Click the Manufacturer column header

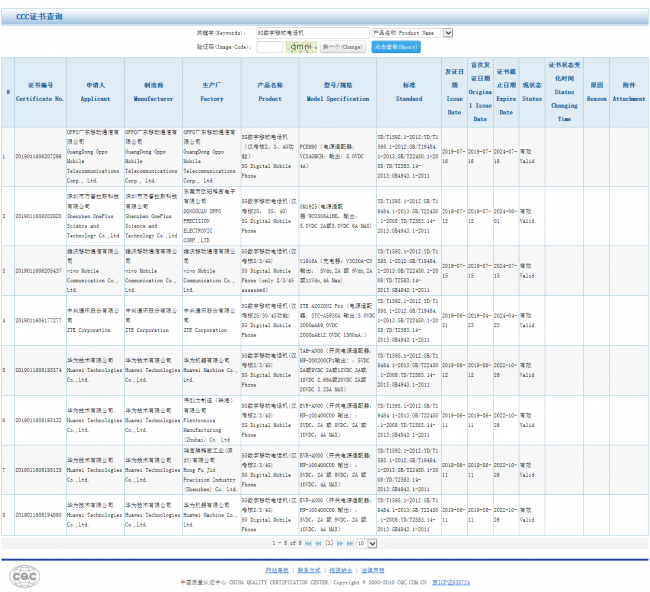coord(153,92)
